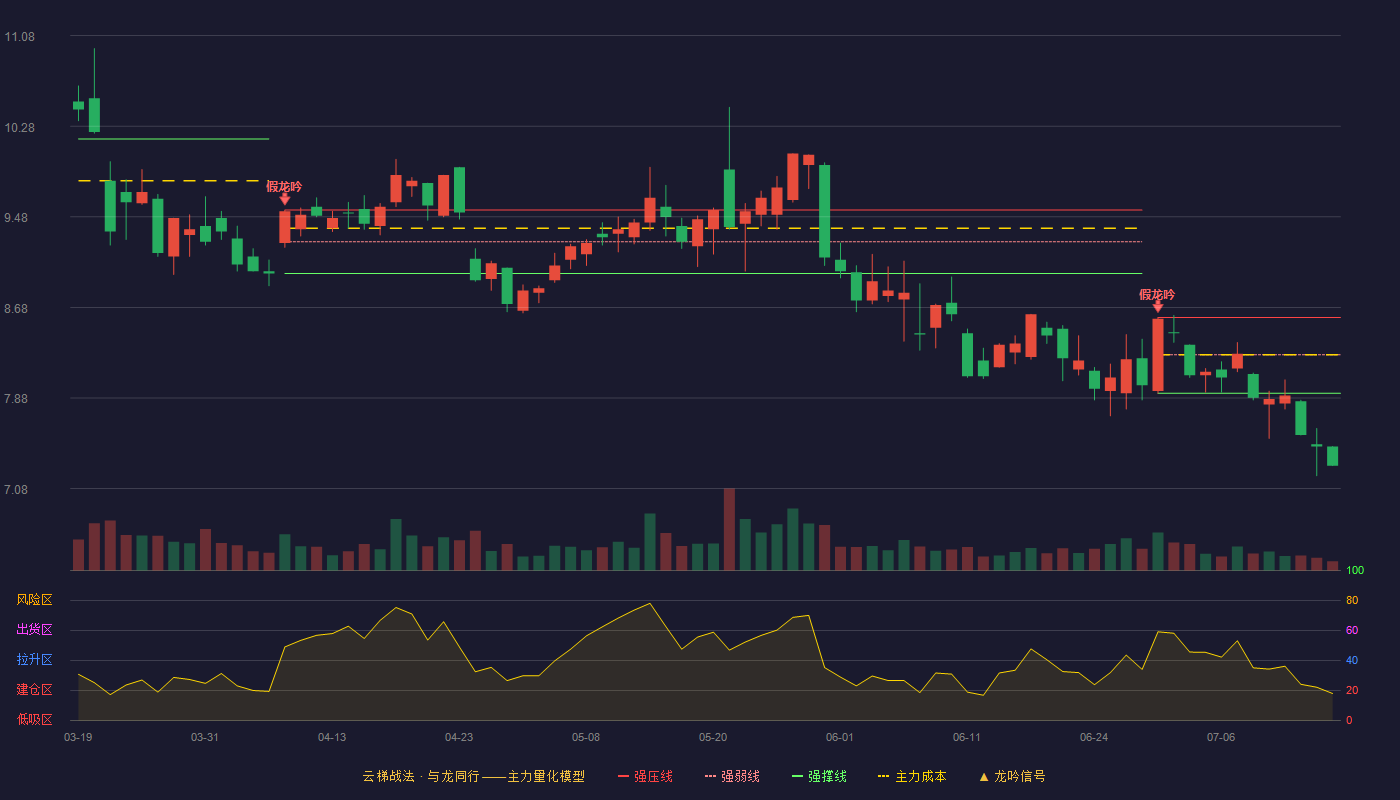Click the 04-23 date label
This screenshot has width=1400, height=800.
tap(459, 737)
